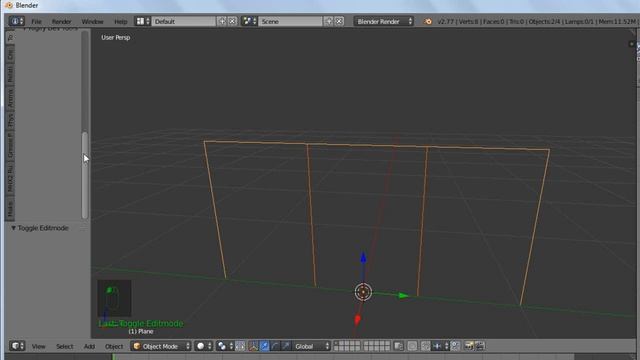Toggle manipulate center points only
Screen dimensions: 640x360
coord(240,346)
